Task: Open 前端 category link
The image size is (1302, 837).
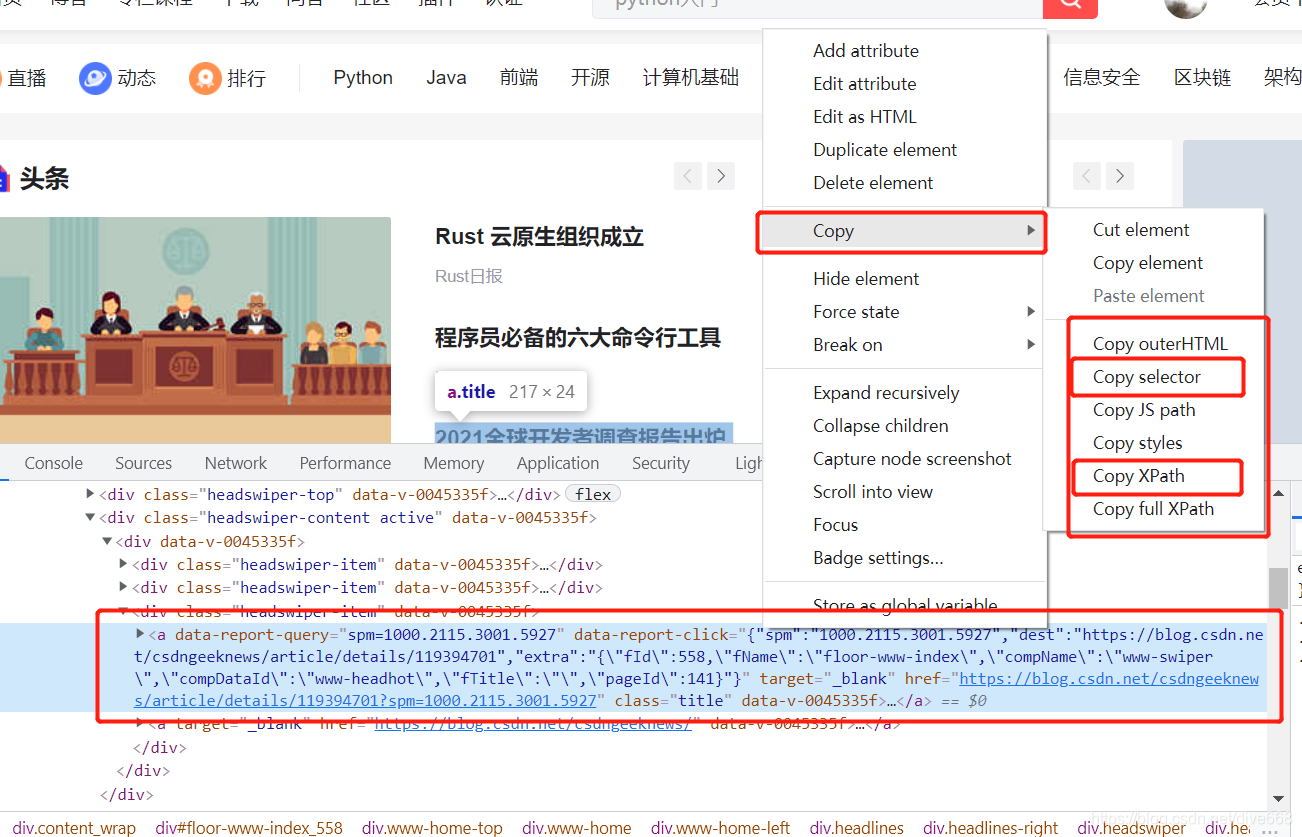Action: tap(519, 78)
